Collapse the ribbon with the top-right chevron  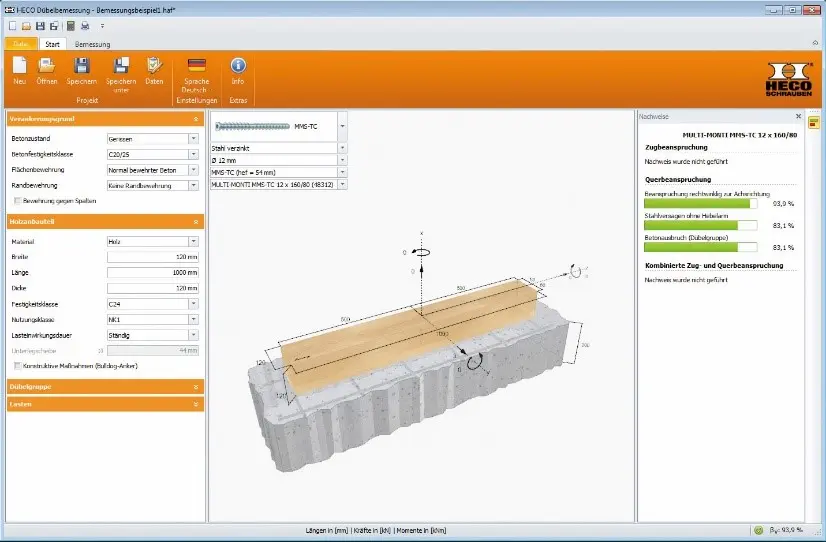815,43
